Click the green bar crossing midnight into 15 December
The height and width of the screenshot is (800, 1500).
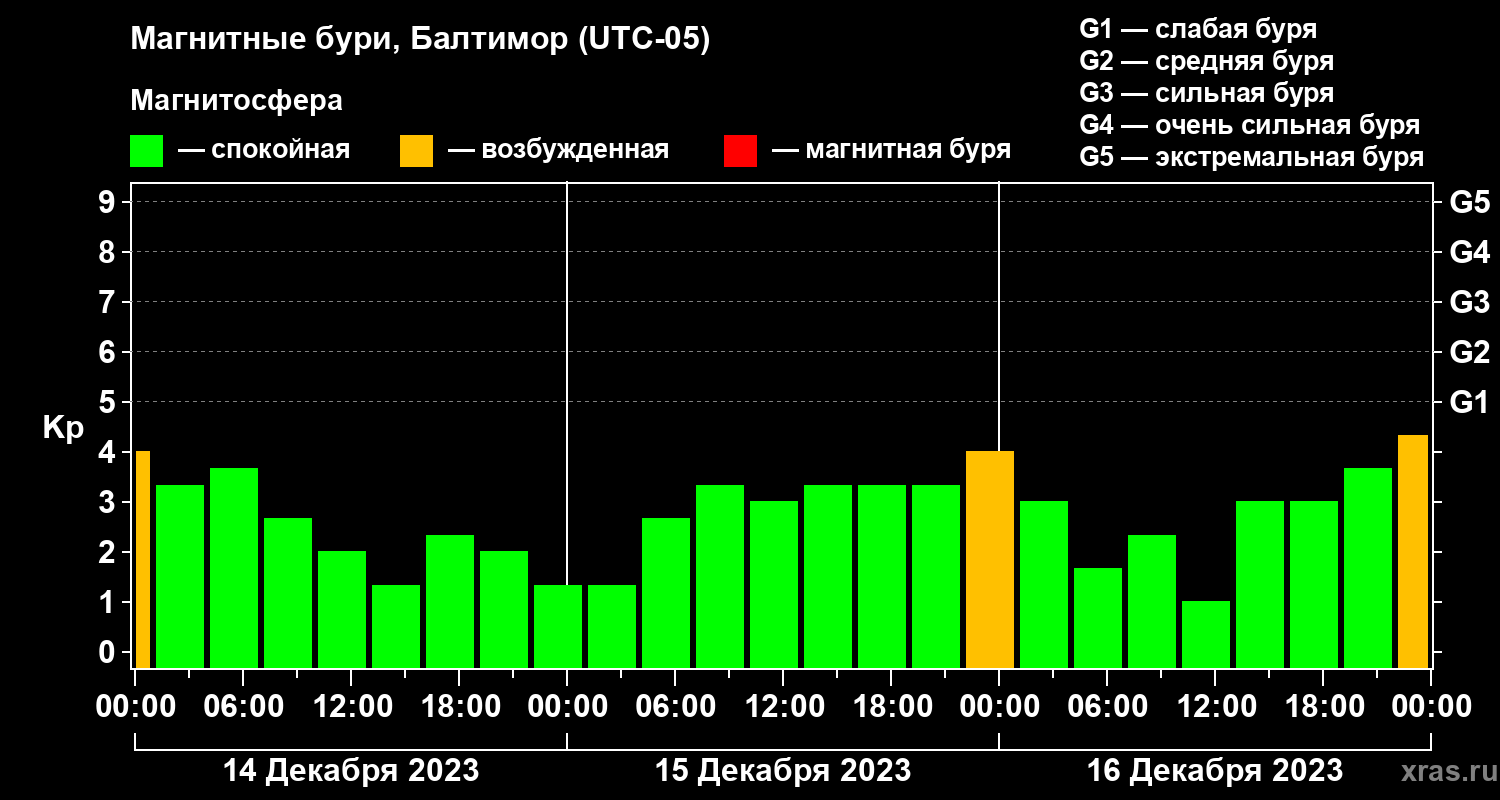coord(558,626)
